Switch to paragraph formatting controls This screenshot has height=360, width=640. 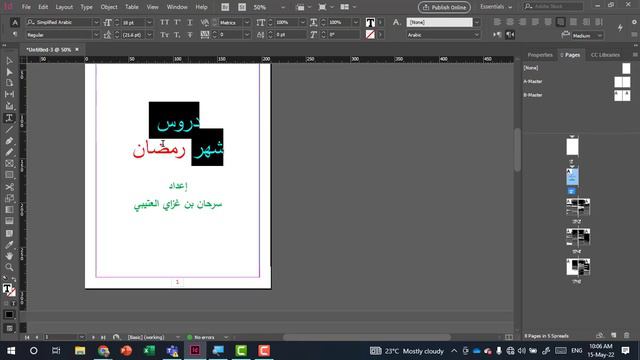tap(15, 35)
